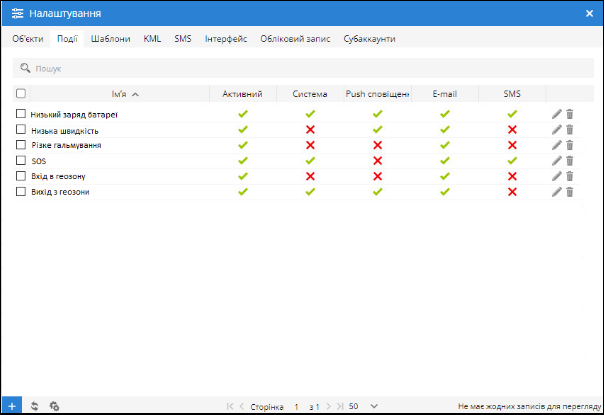Screen dimensions: 605x415
Task: Check the Низький заряд батареї checkbox
Action: pos(21,114)
